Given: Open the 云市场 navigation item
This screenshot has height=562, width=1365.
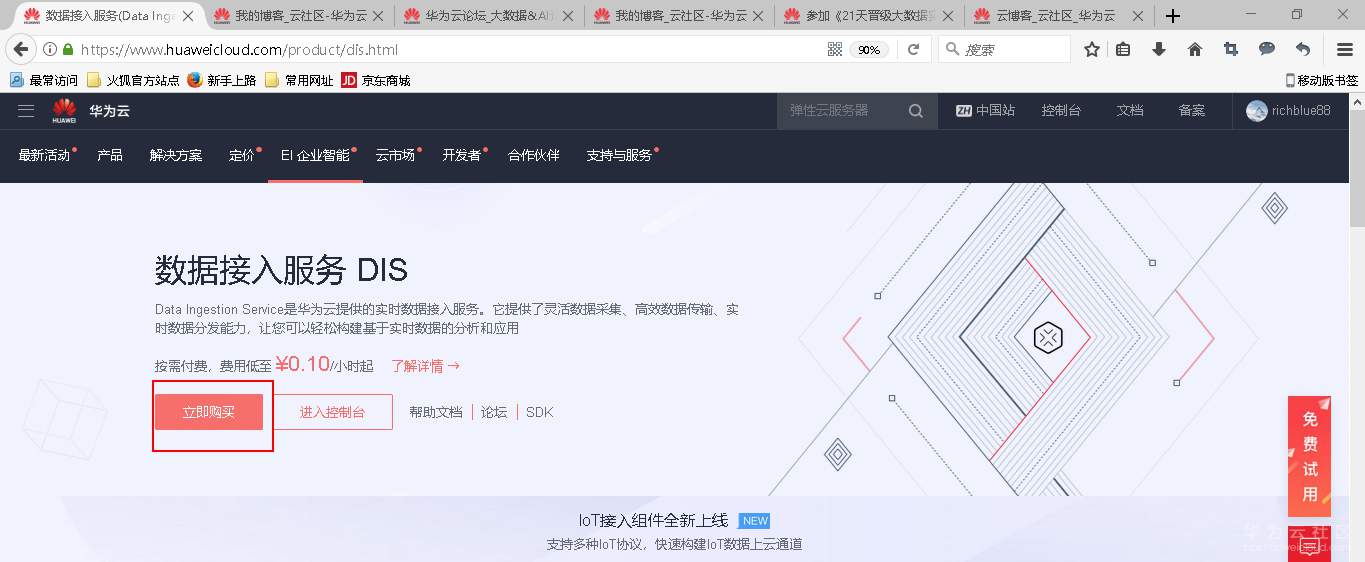Looking at the screenshot, I should pos(395,155).
